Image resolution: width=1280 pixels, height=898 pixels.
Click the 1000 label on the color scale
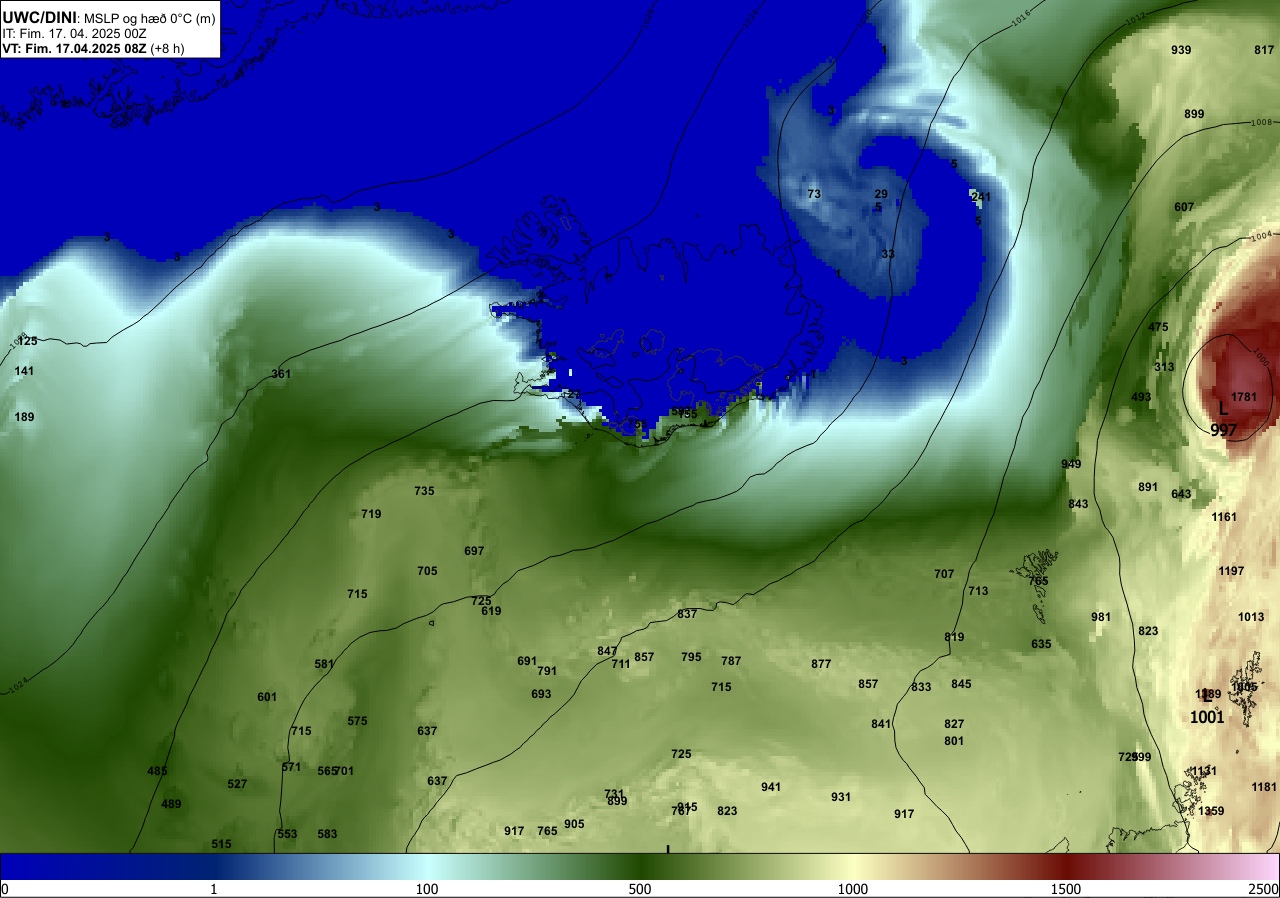tap(853, 889)
